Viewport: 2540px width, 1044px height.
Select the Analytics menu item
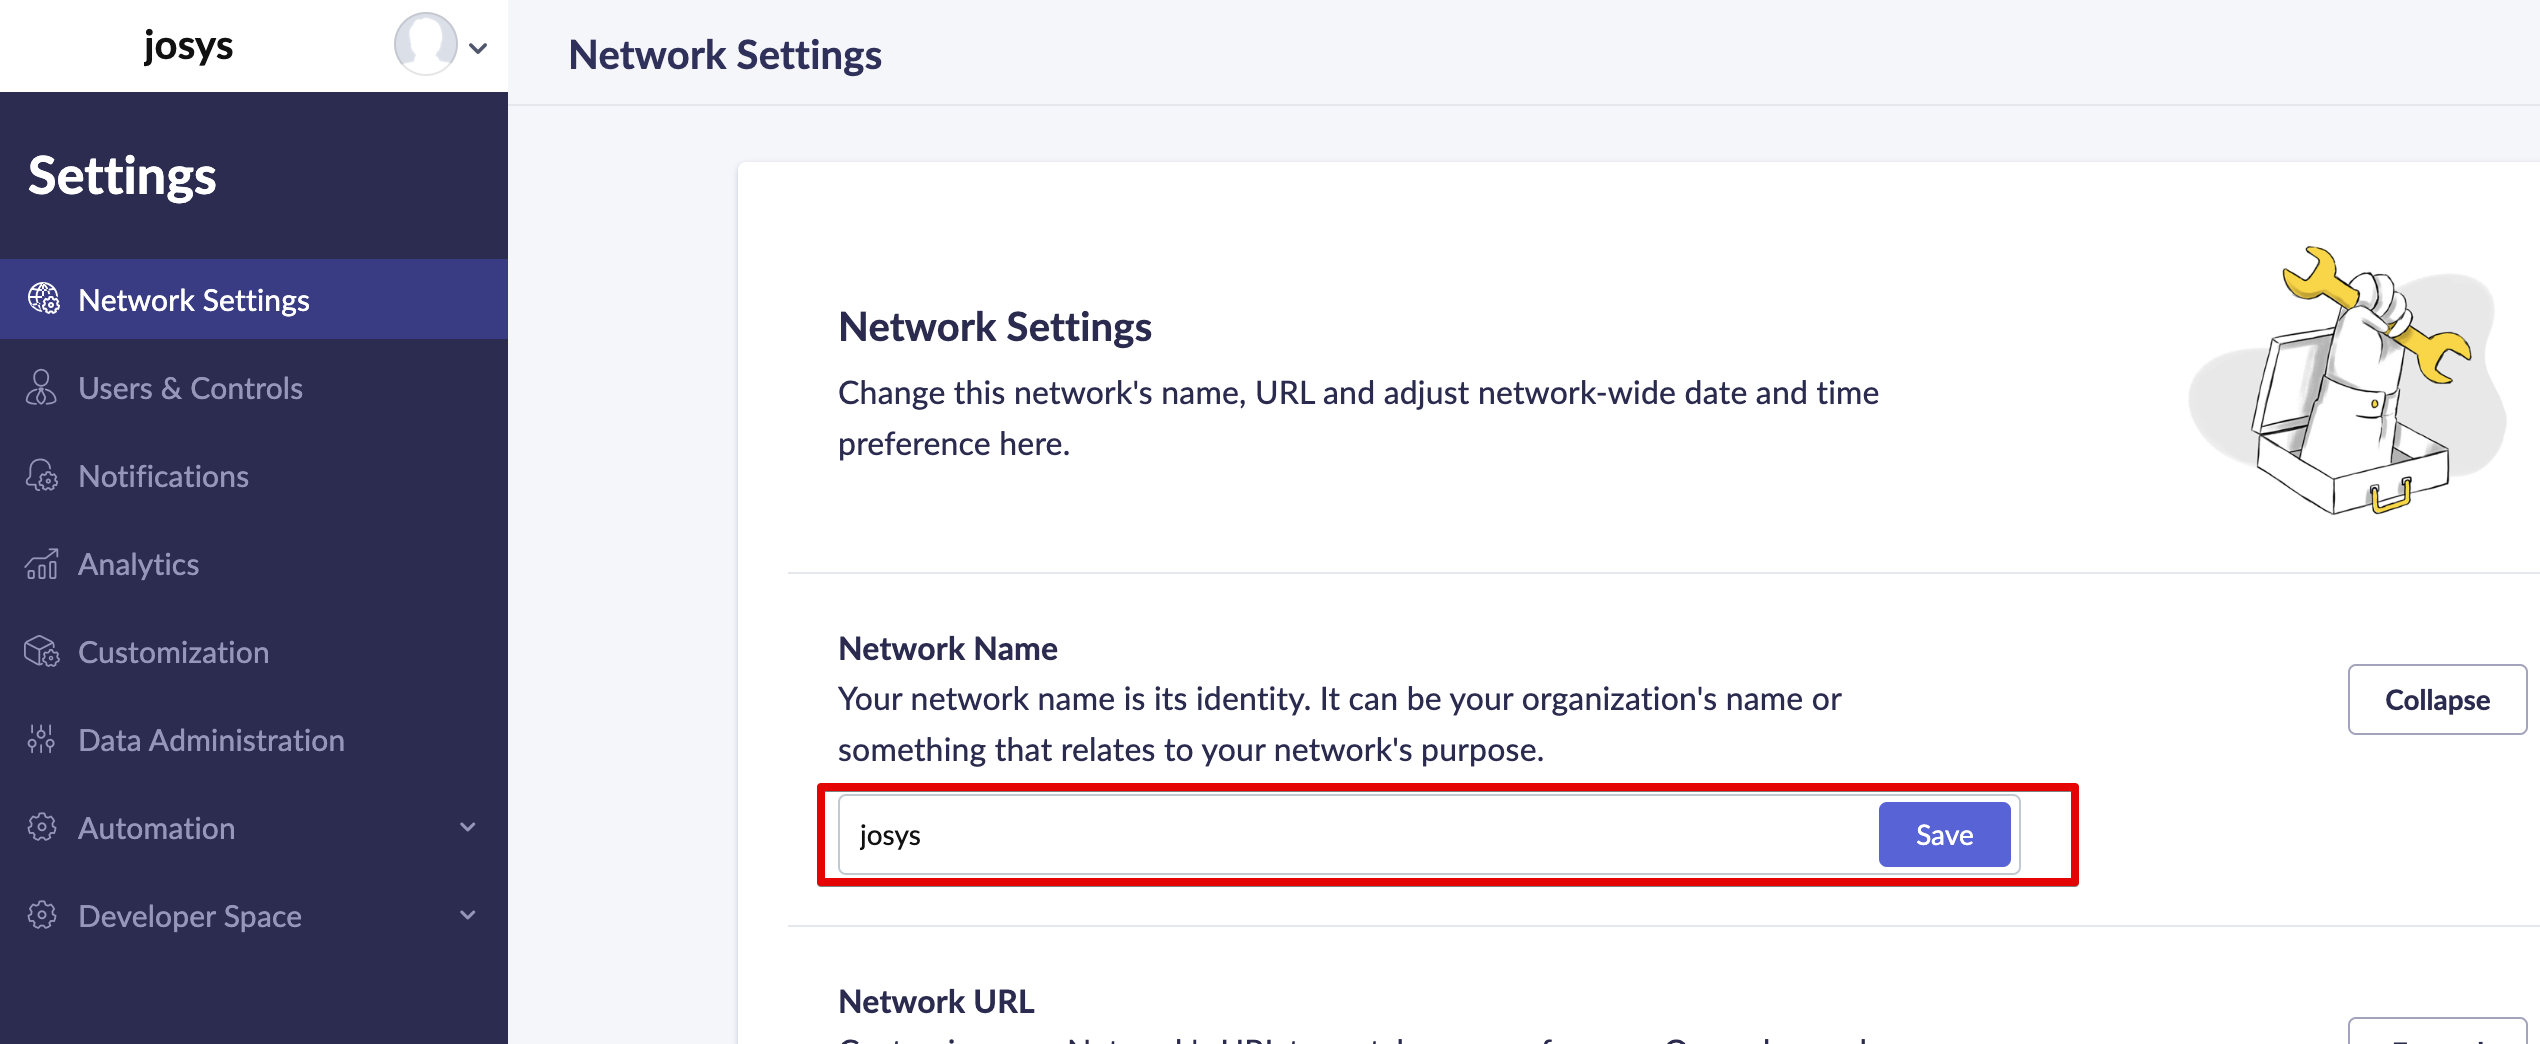[138, 564]
